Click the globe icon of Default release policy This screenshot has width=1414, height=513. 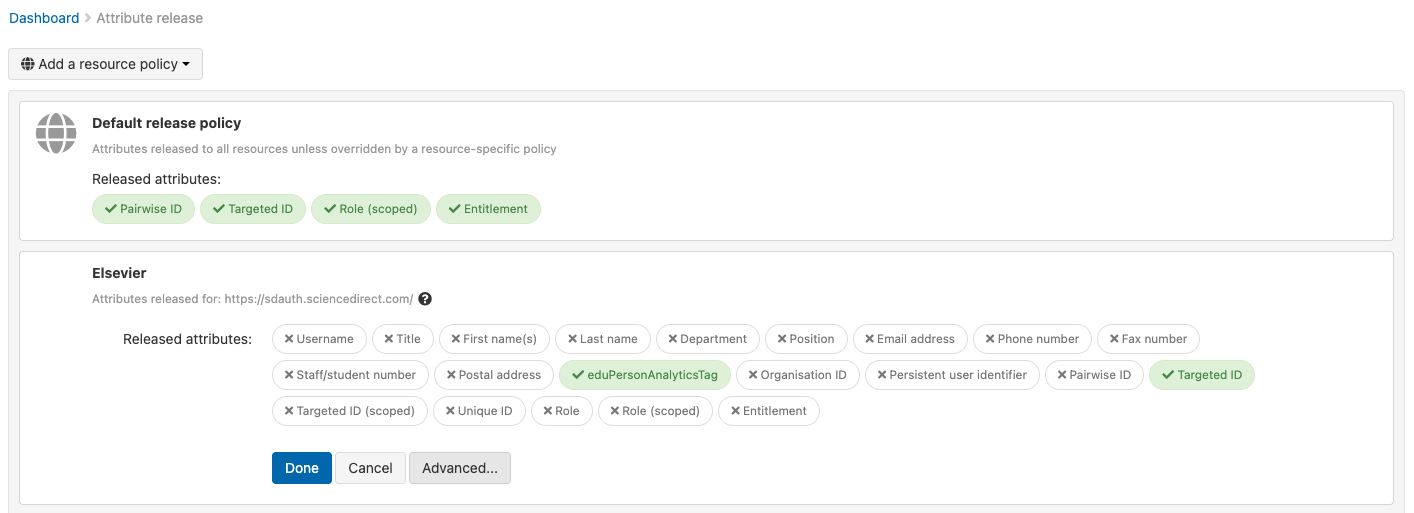click(x=56, y=133)
